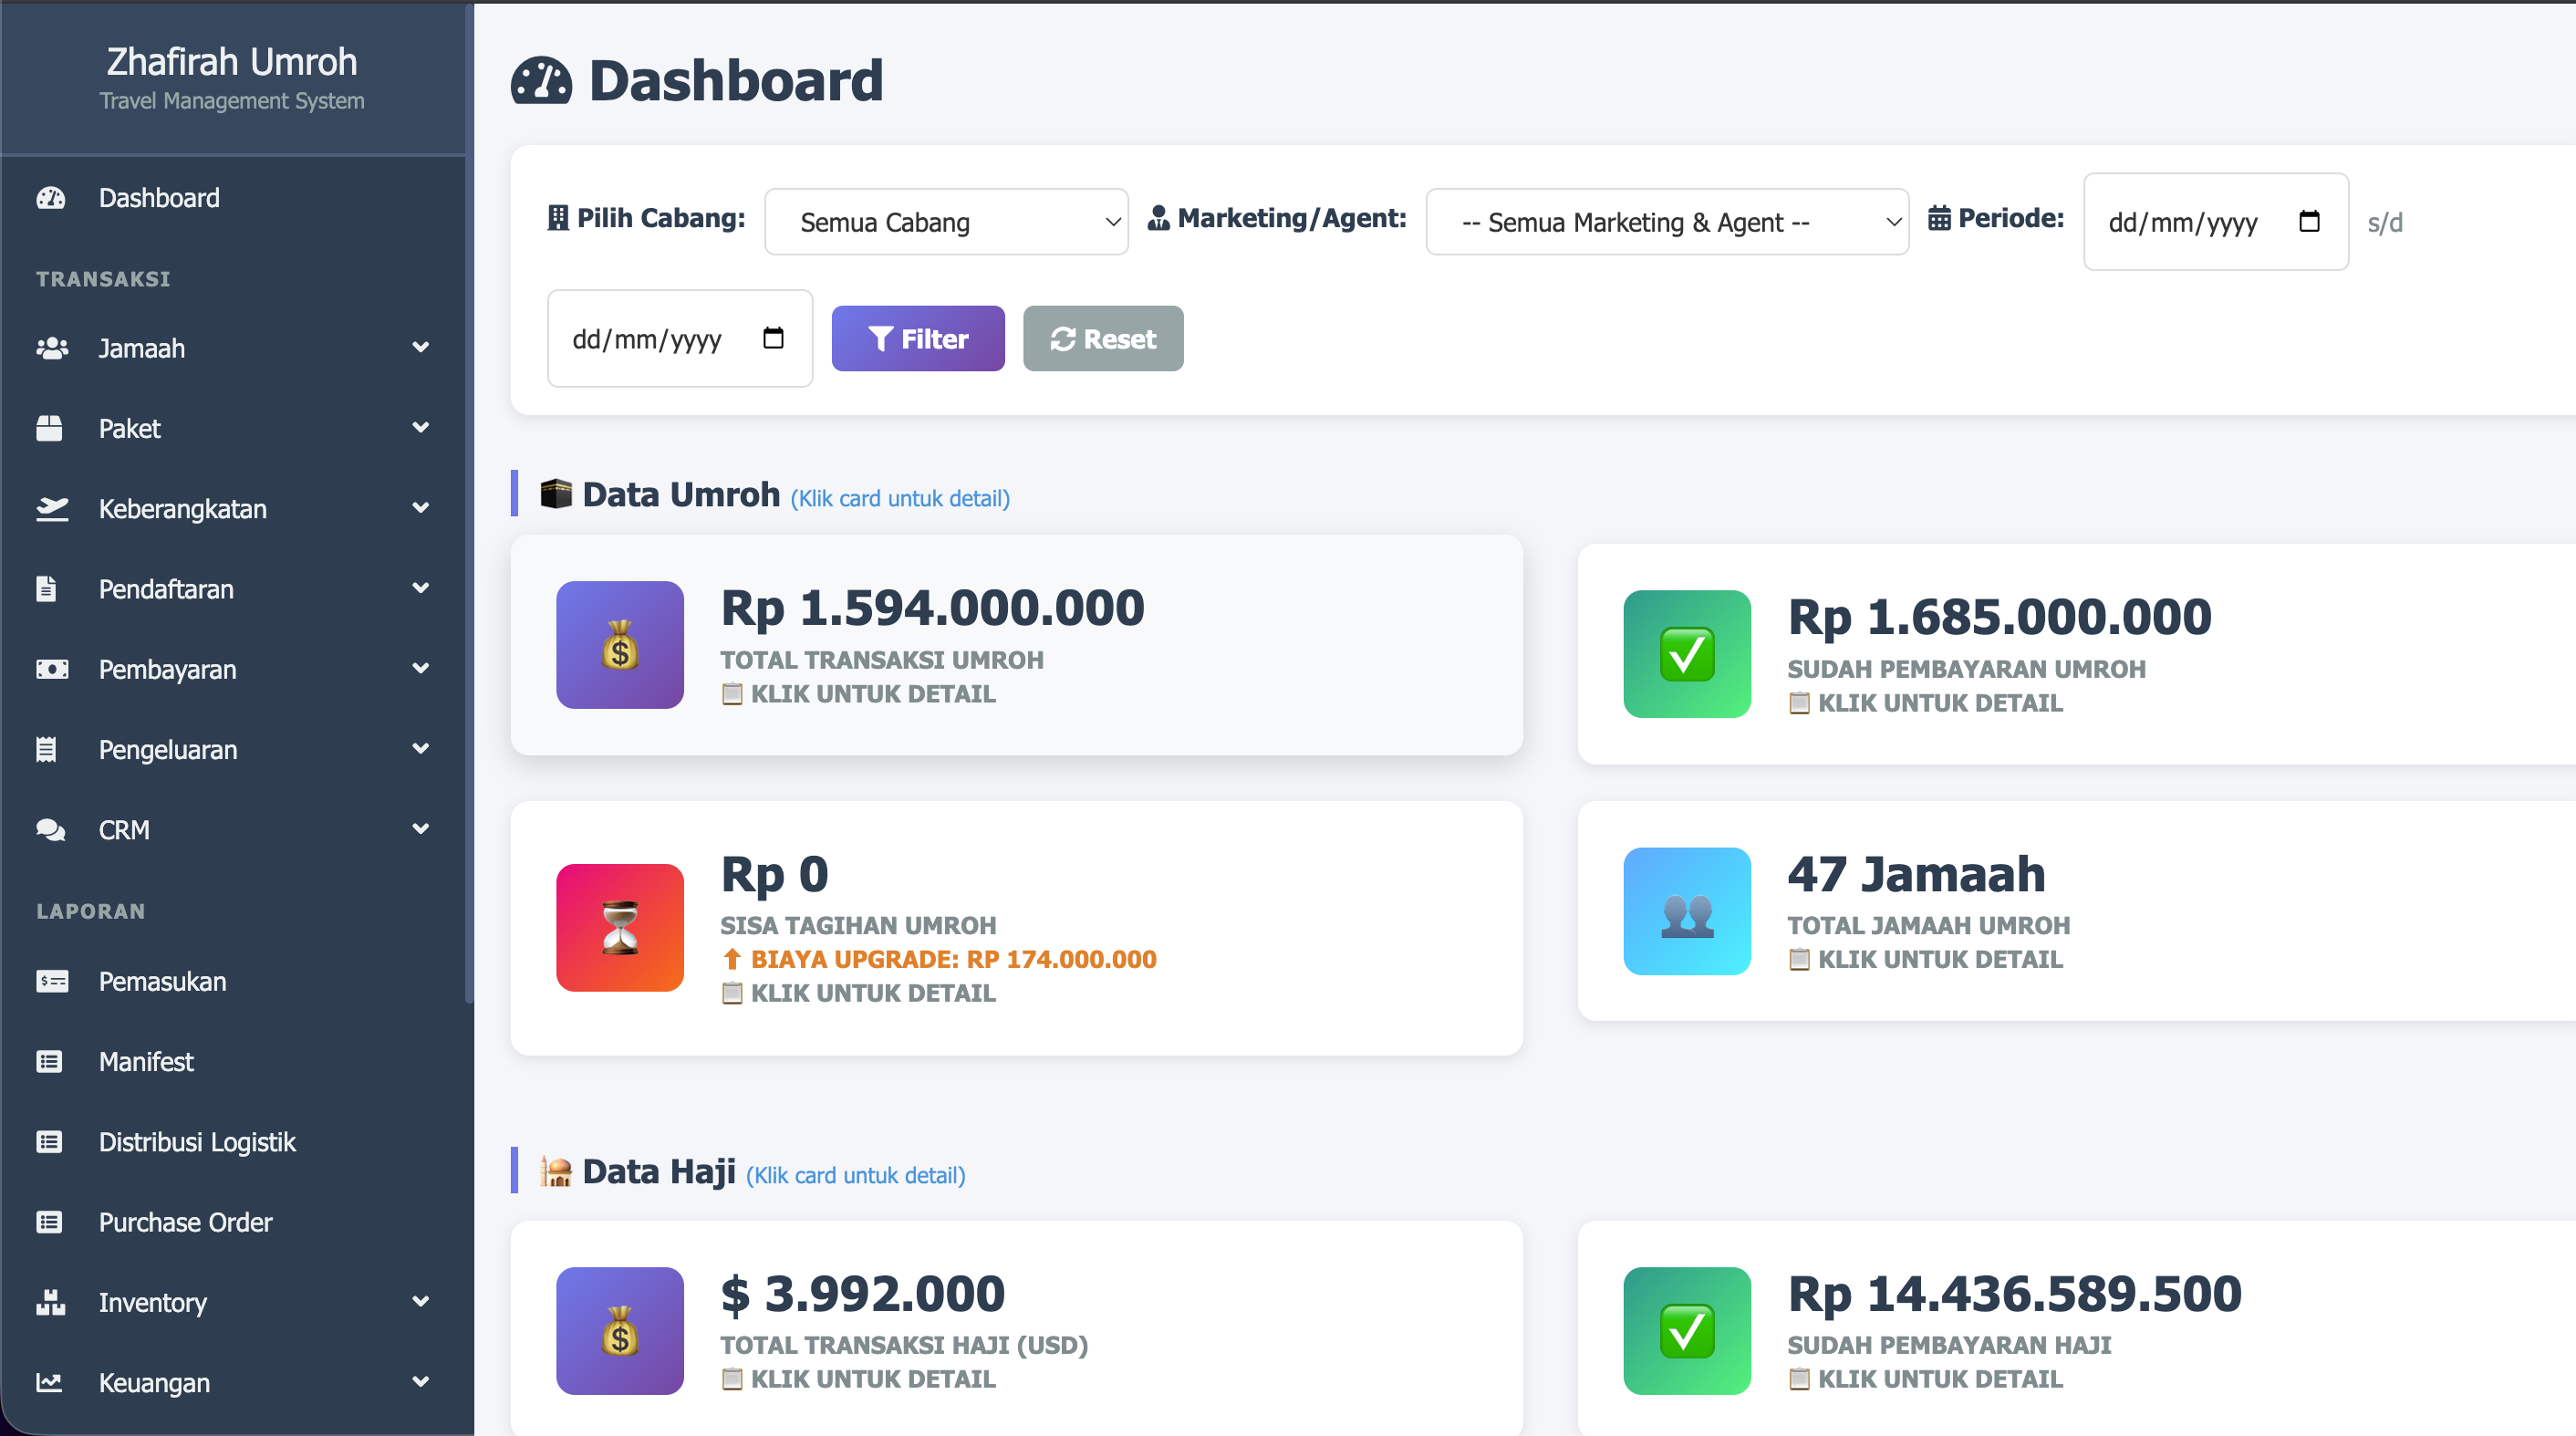
Task: Expand the Keuangan menu chevron
Action: click(x=421, y=1382)
